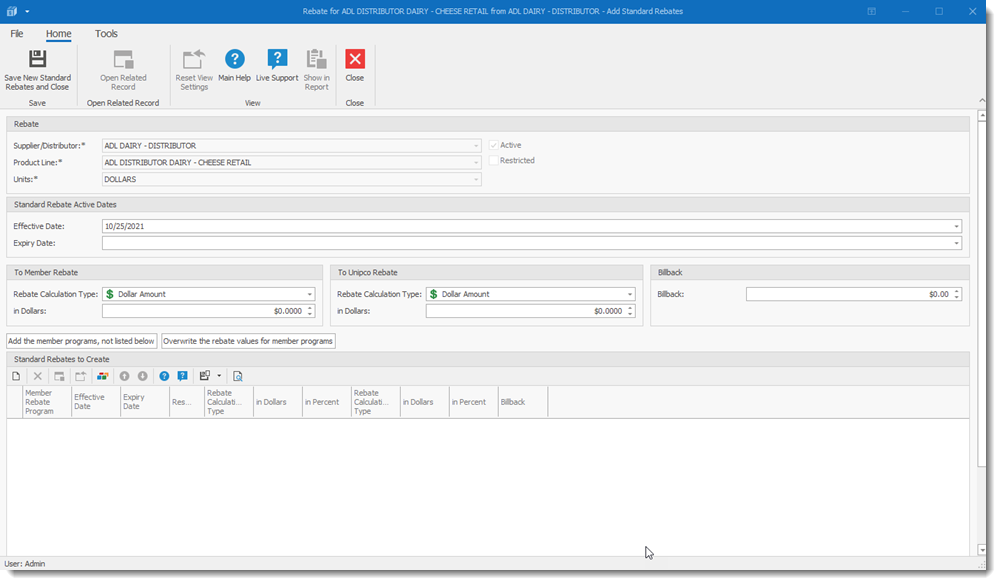1002x585 pixels.
Task: Add a new row in grid toolbar
Action: (x=16, y=376)
